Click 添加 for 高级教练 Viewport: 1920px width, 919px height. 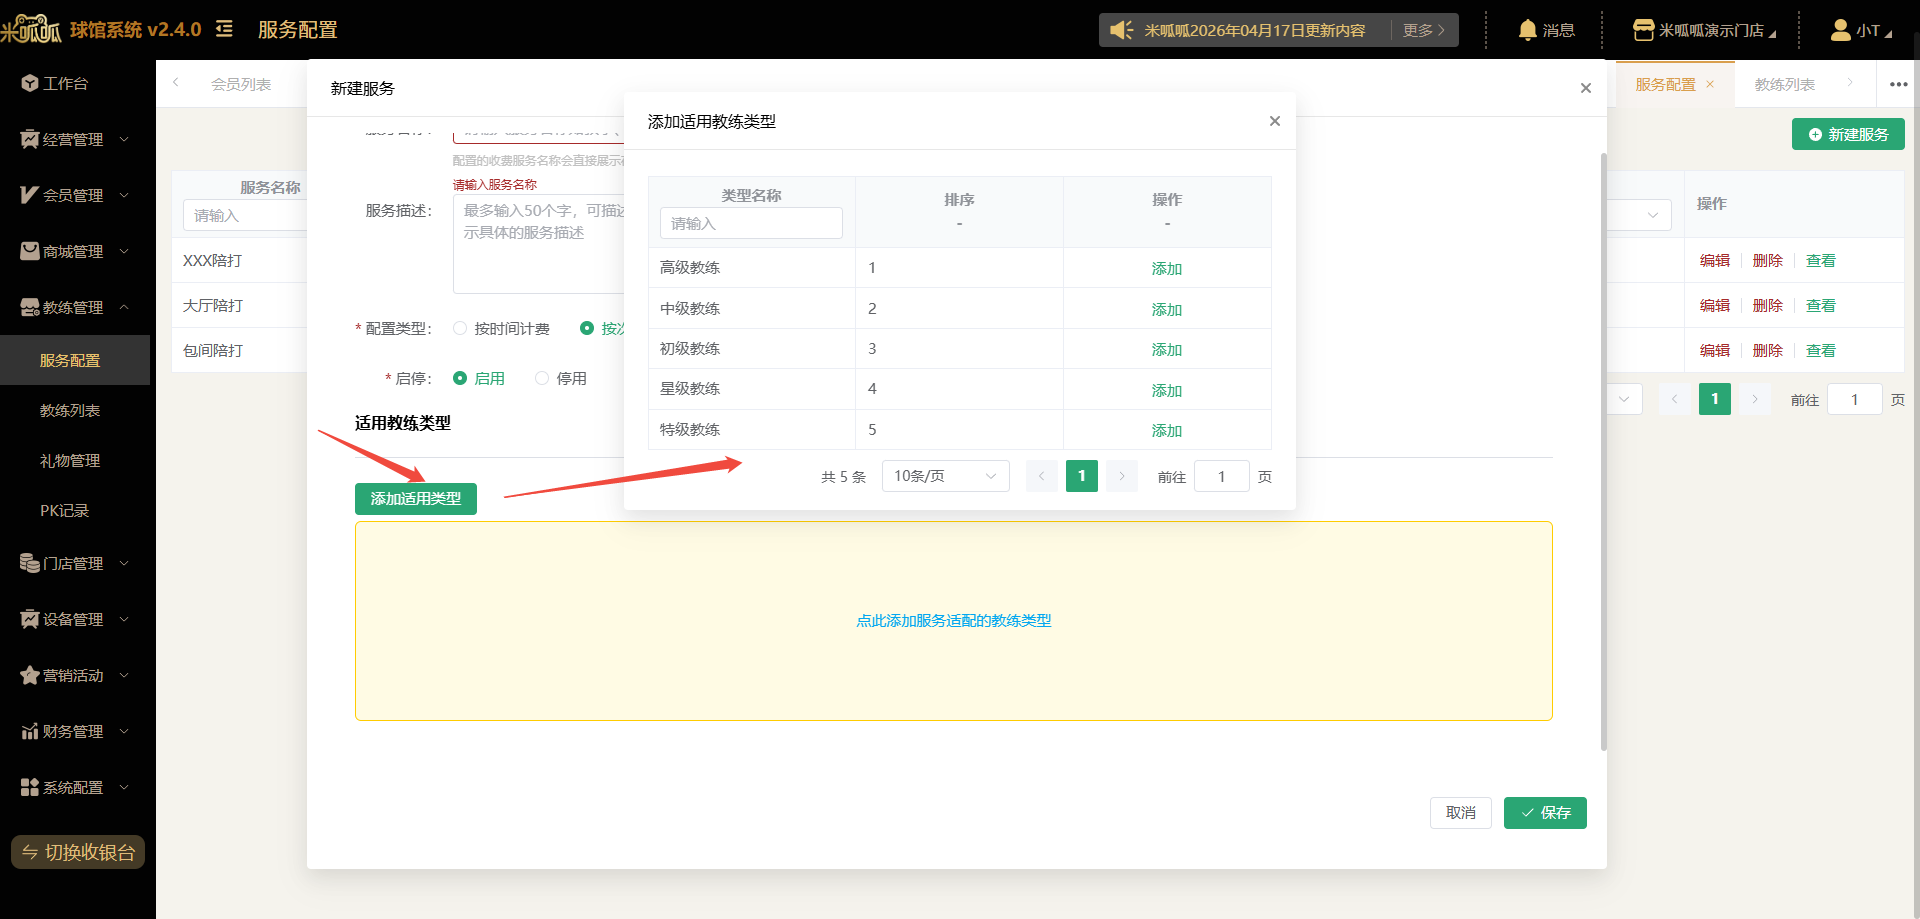(1167, 268)
